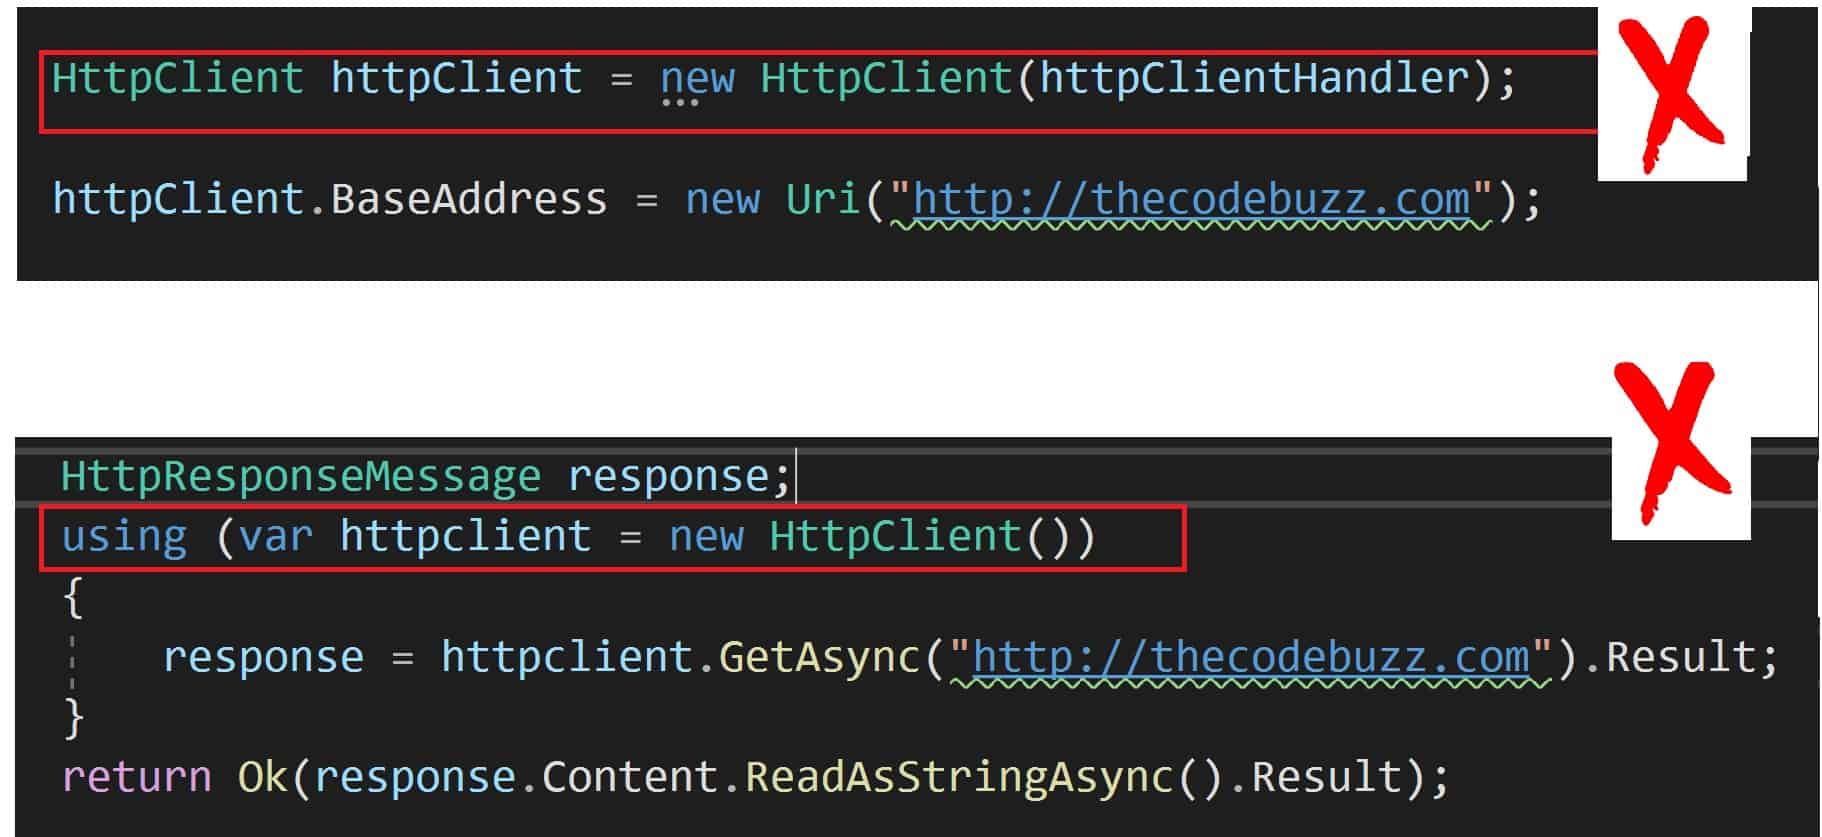Click the GetAsync method name
This screenshot has width=1822, height=837.
pos(819,657)
